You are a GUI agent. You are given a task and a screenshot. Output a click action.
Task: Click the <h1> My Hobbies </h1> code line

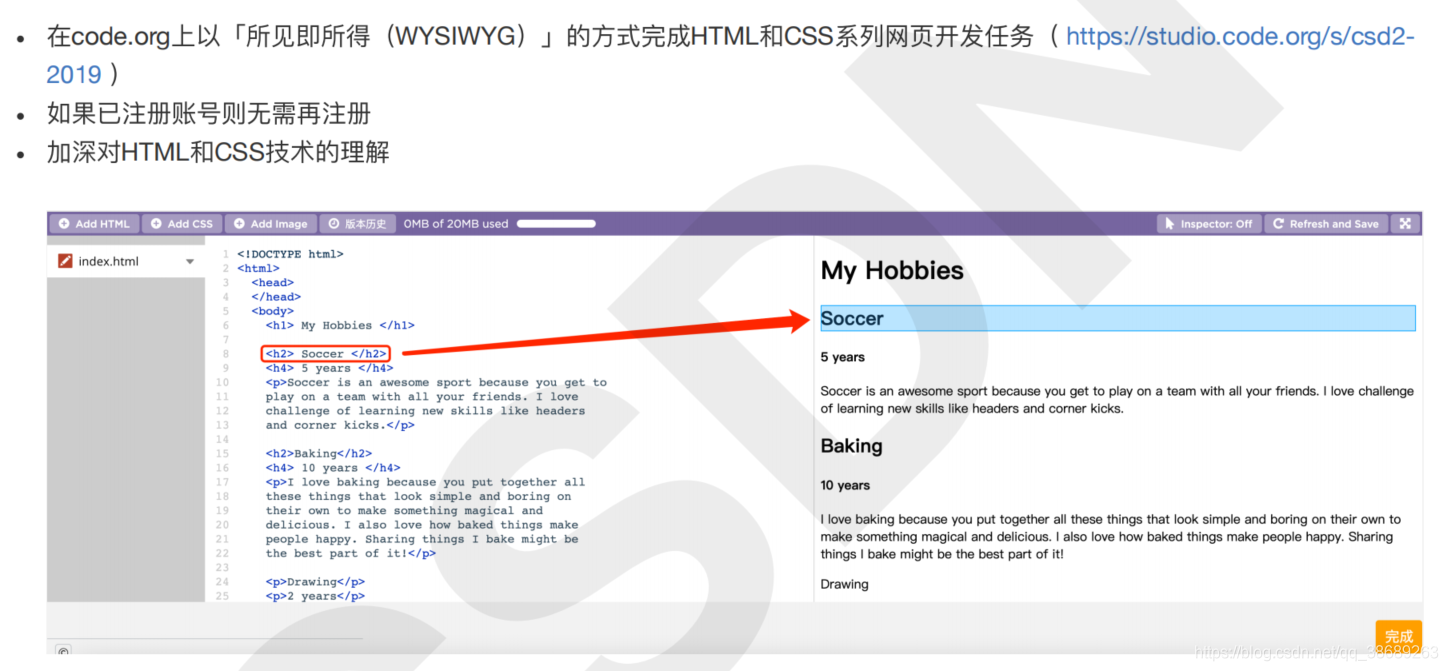click(340, 325)
